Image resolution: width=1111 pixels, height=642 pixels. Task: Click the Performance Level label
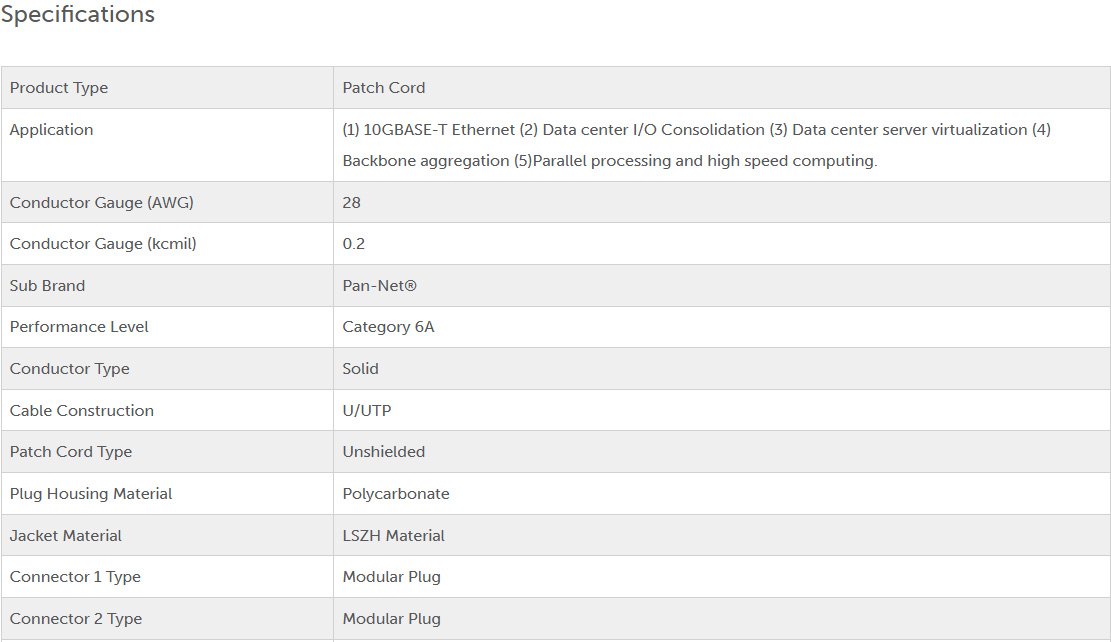(x=79, y=327)
